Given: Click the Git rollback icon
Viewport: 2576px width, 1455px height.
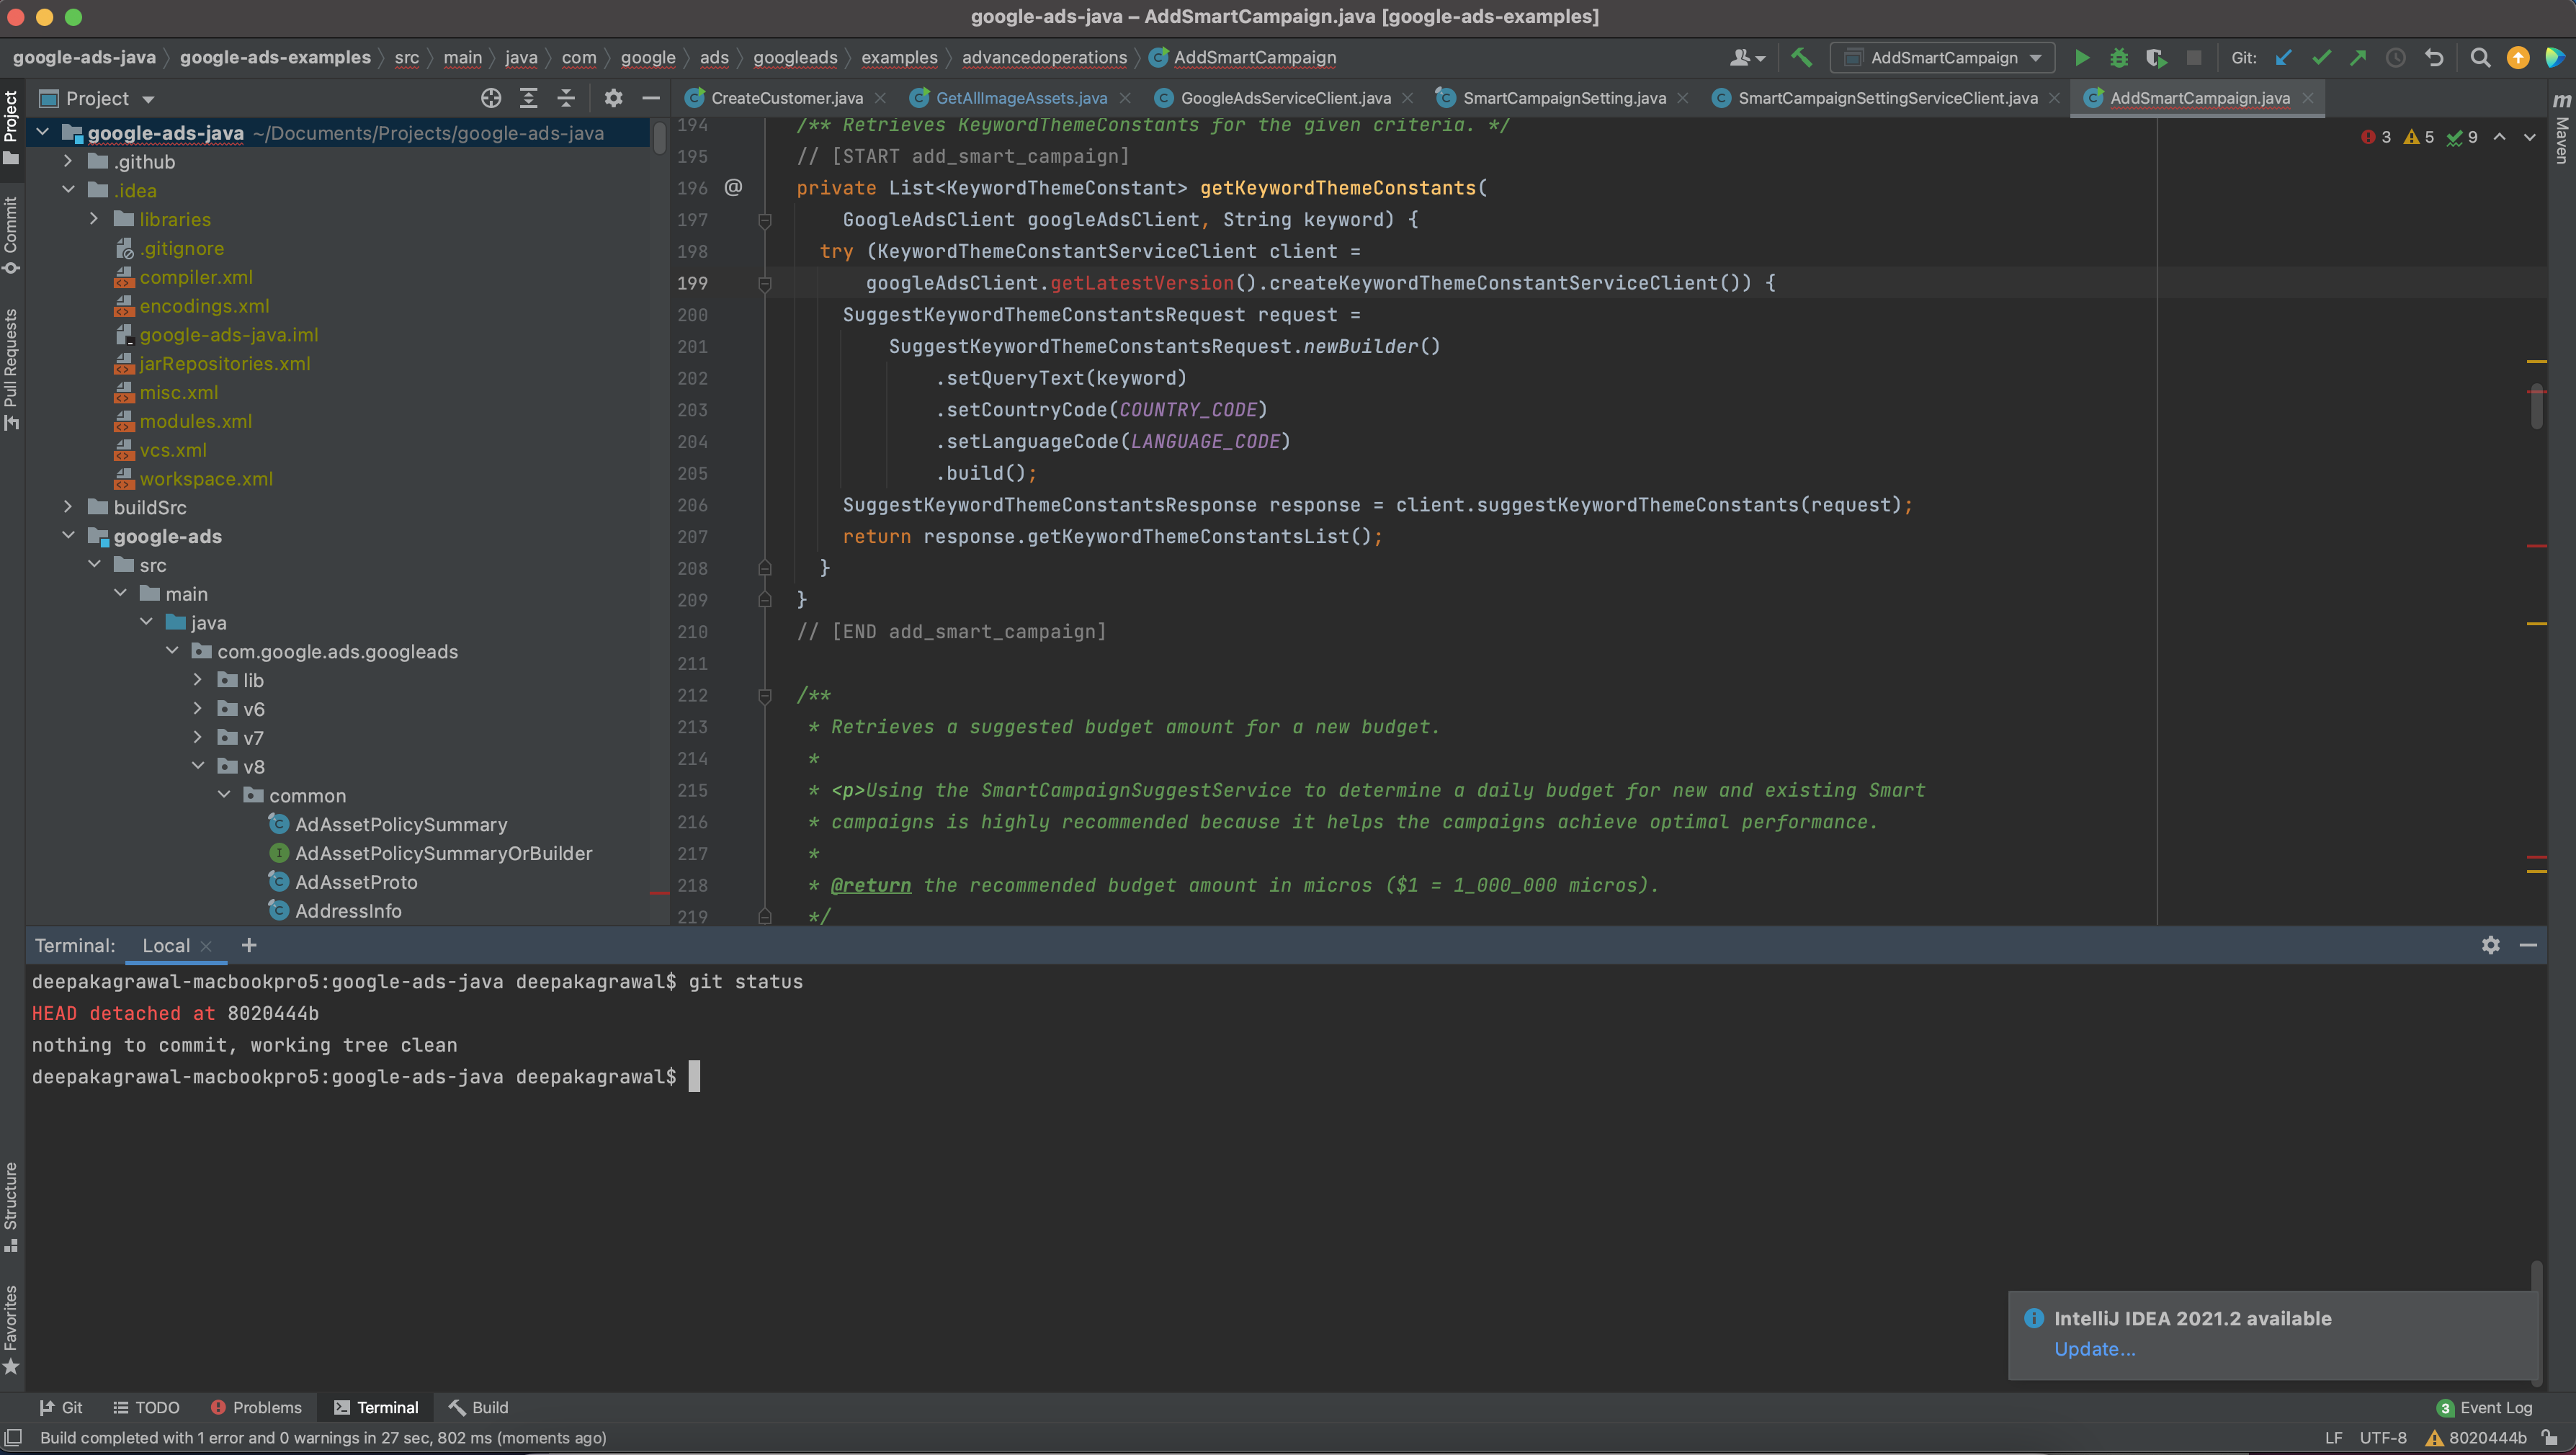Looking at the screenshot, I should 2433,58.
